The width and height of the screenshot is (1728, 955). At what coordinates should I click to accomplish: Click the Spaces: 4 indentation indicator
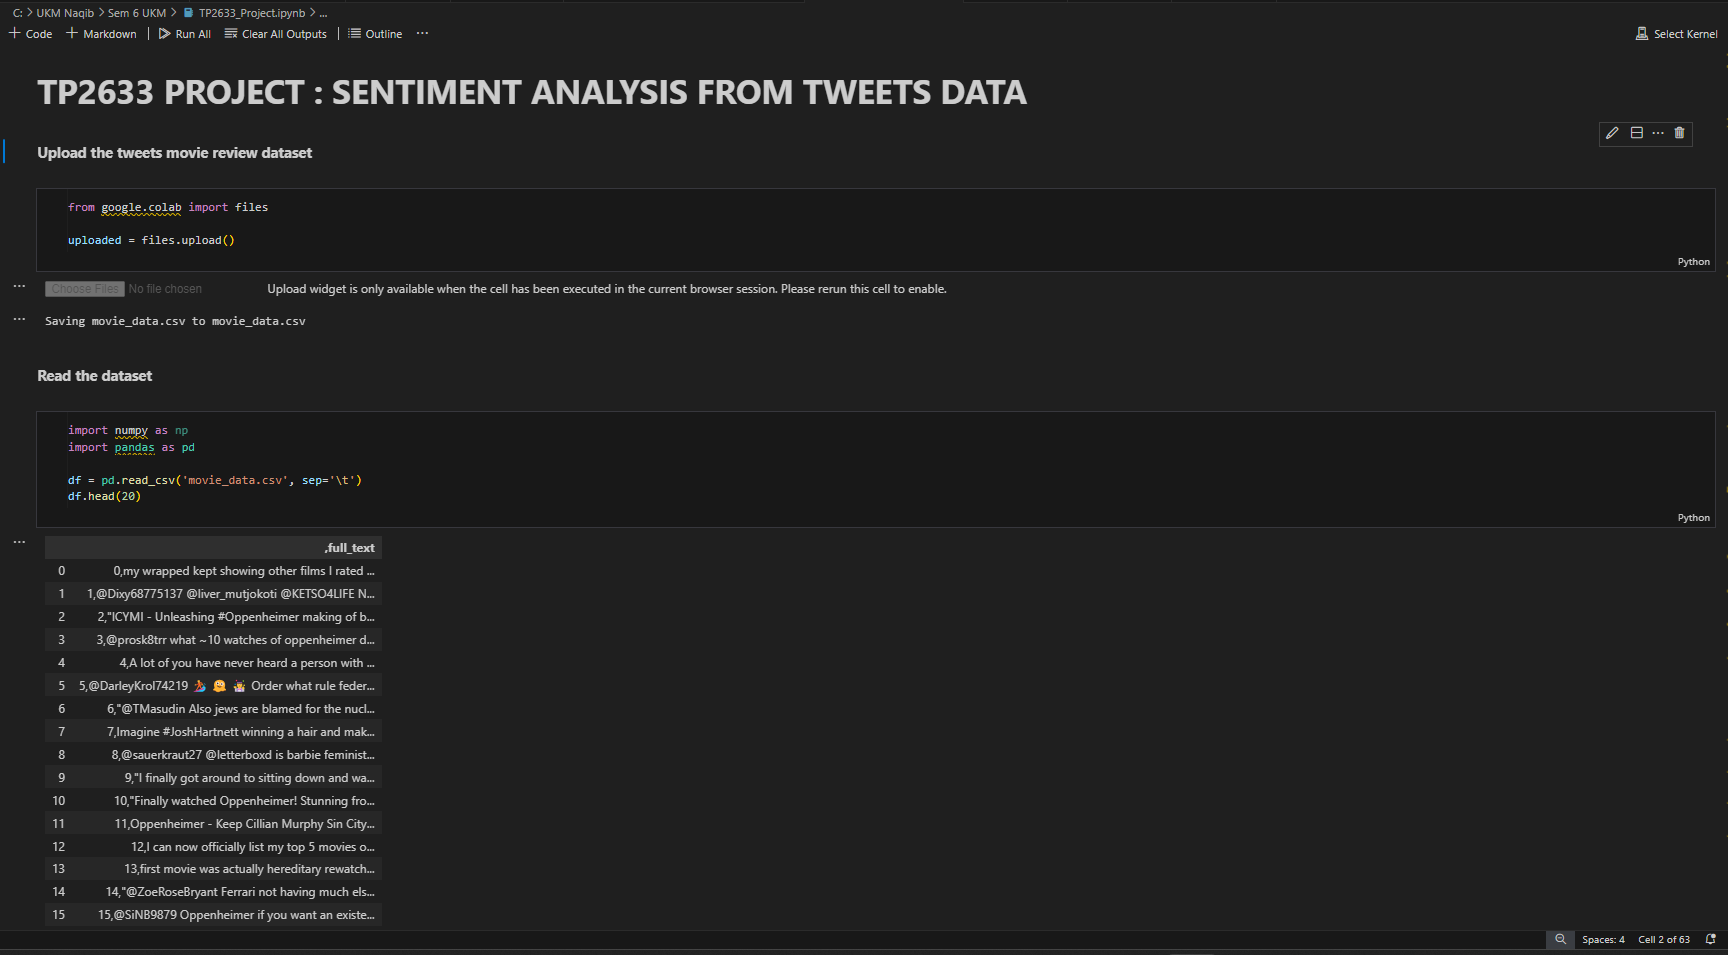coord(1603,939)
